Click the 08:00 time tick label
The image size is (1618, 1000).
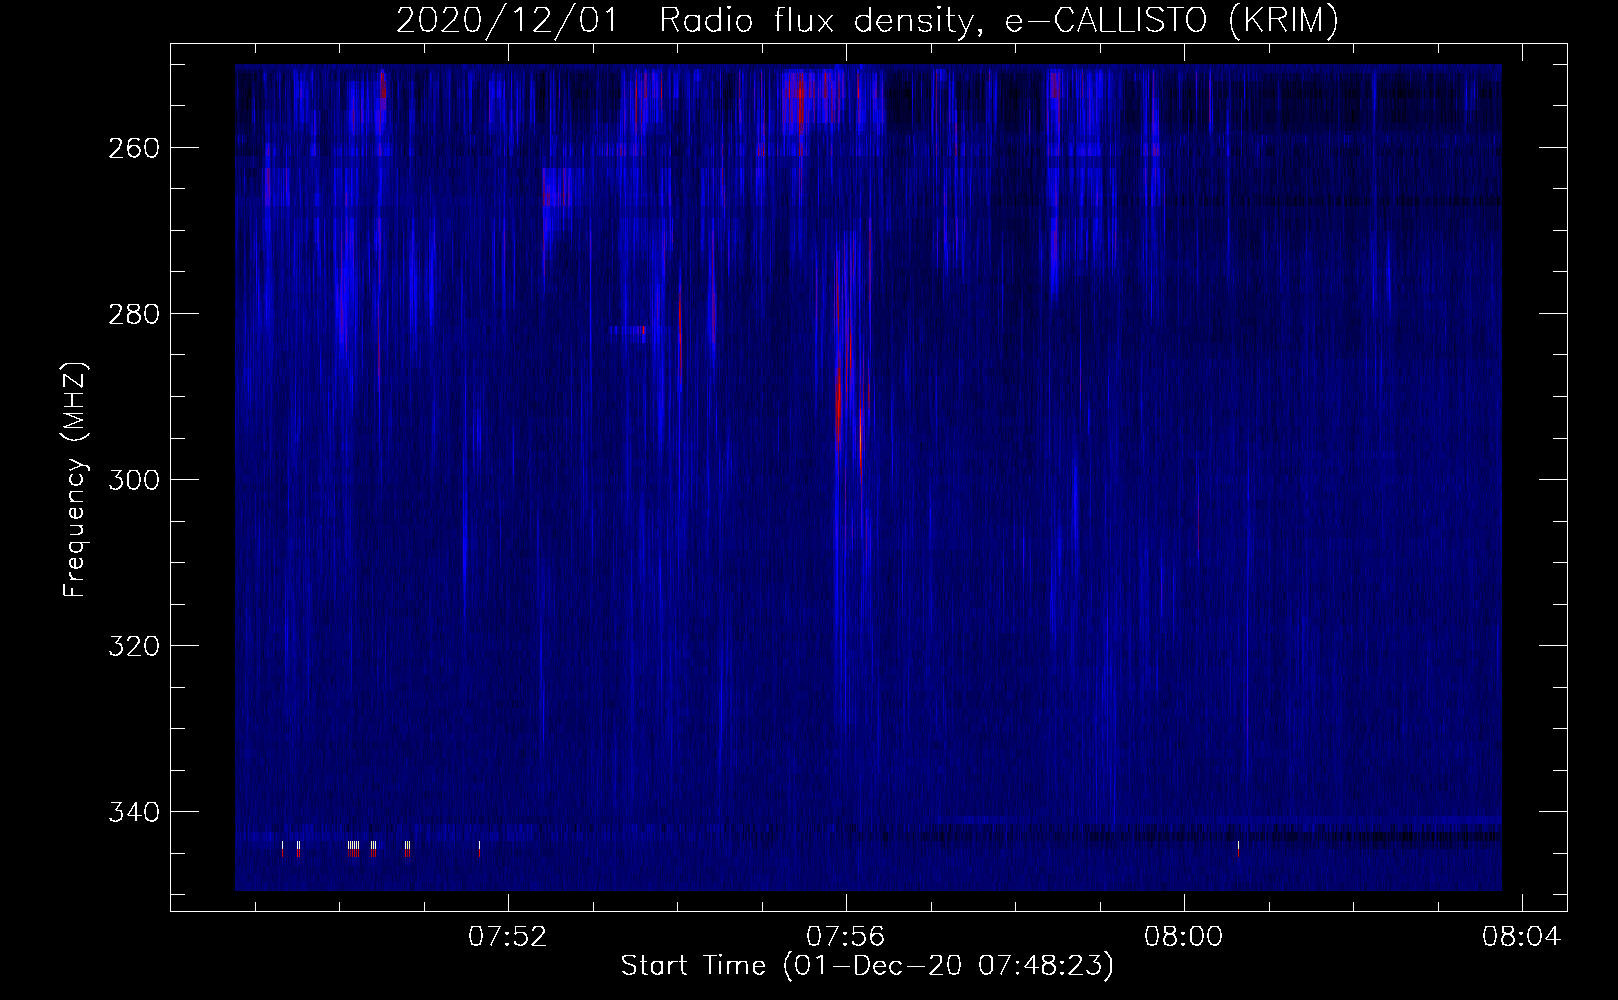[x=1184, y=937]
